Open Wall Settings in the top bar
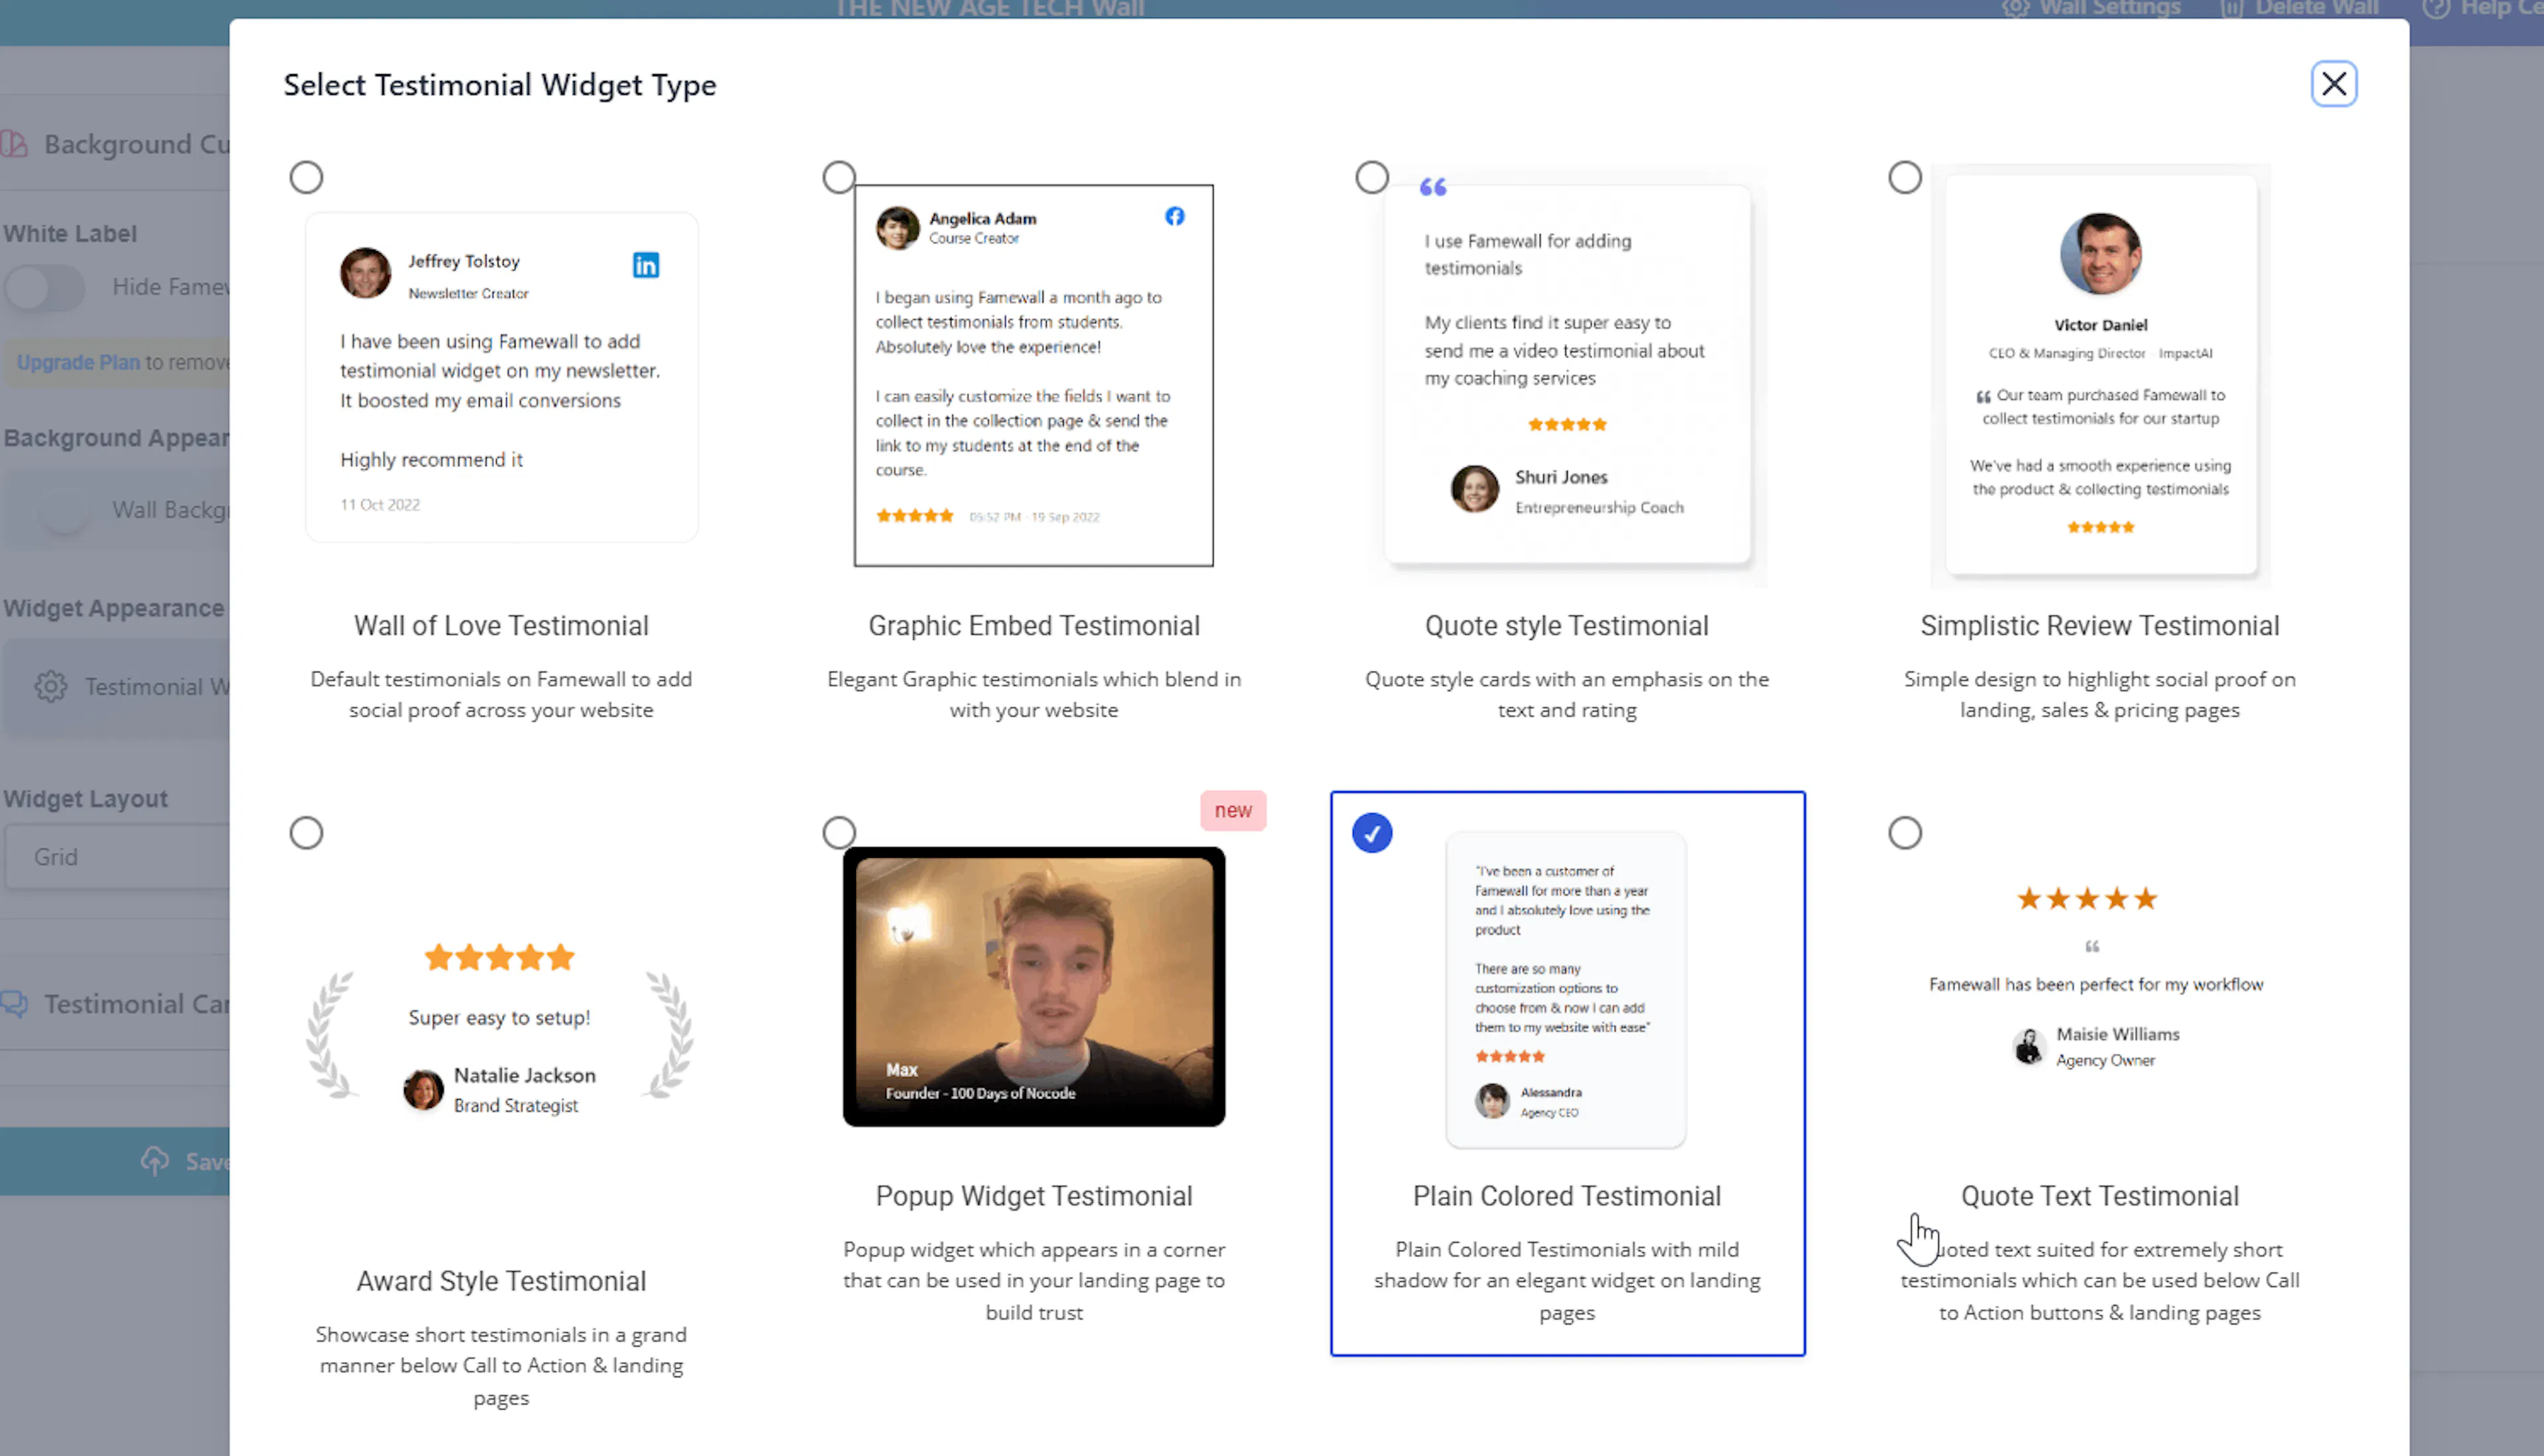 [2091, 9]
